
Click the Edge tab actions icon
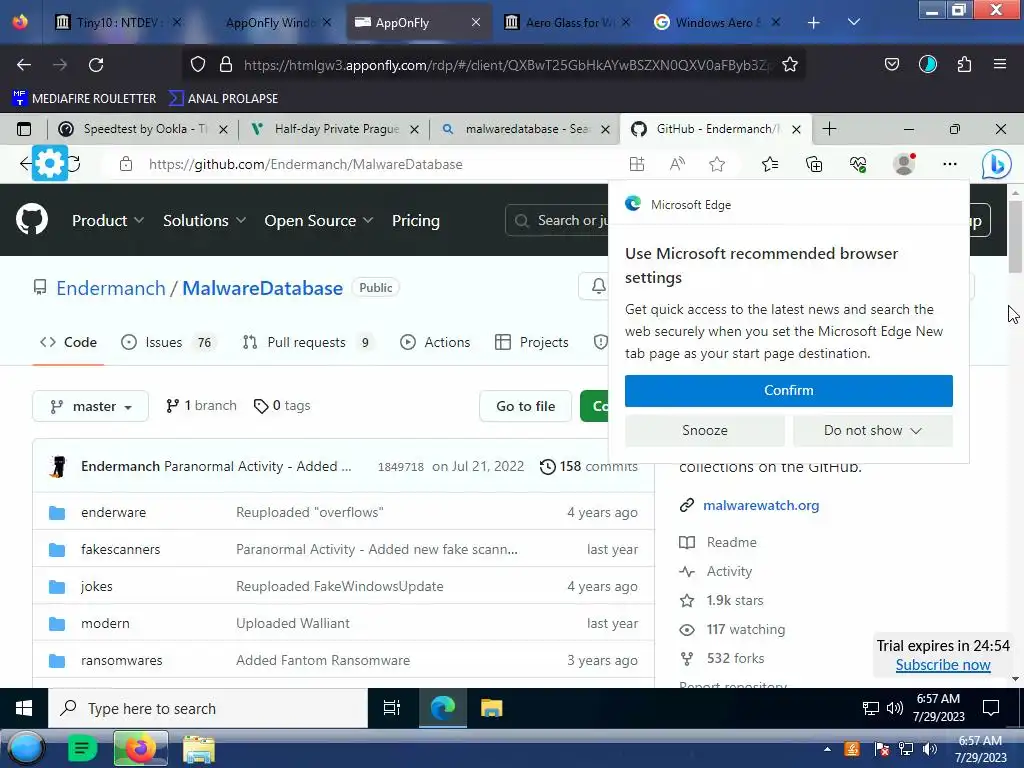(24, 129)
